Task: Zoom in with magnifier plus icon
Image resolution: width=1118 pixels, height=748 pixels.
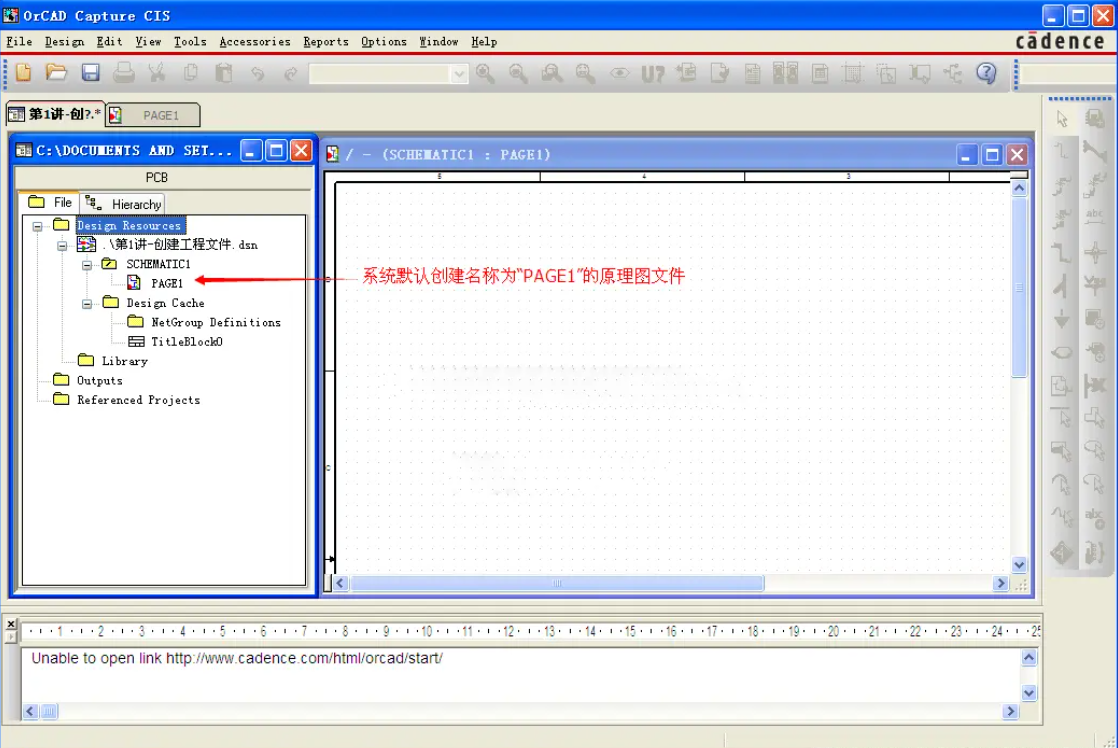Action: pos(485,73)
